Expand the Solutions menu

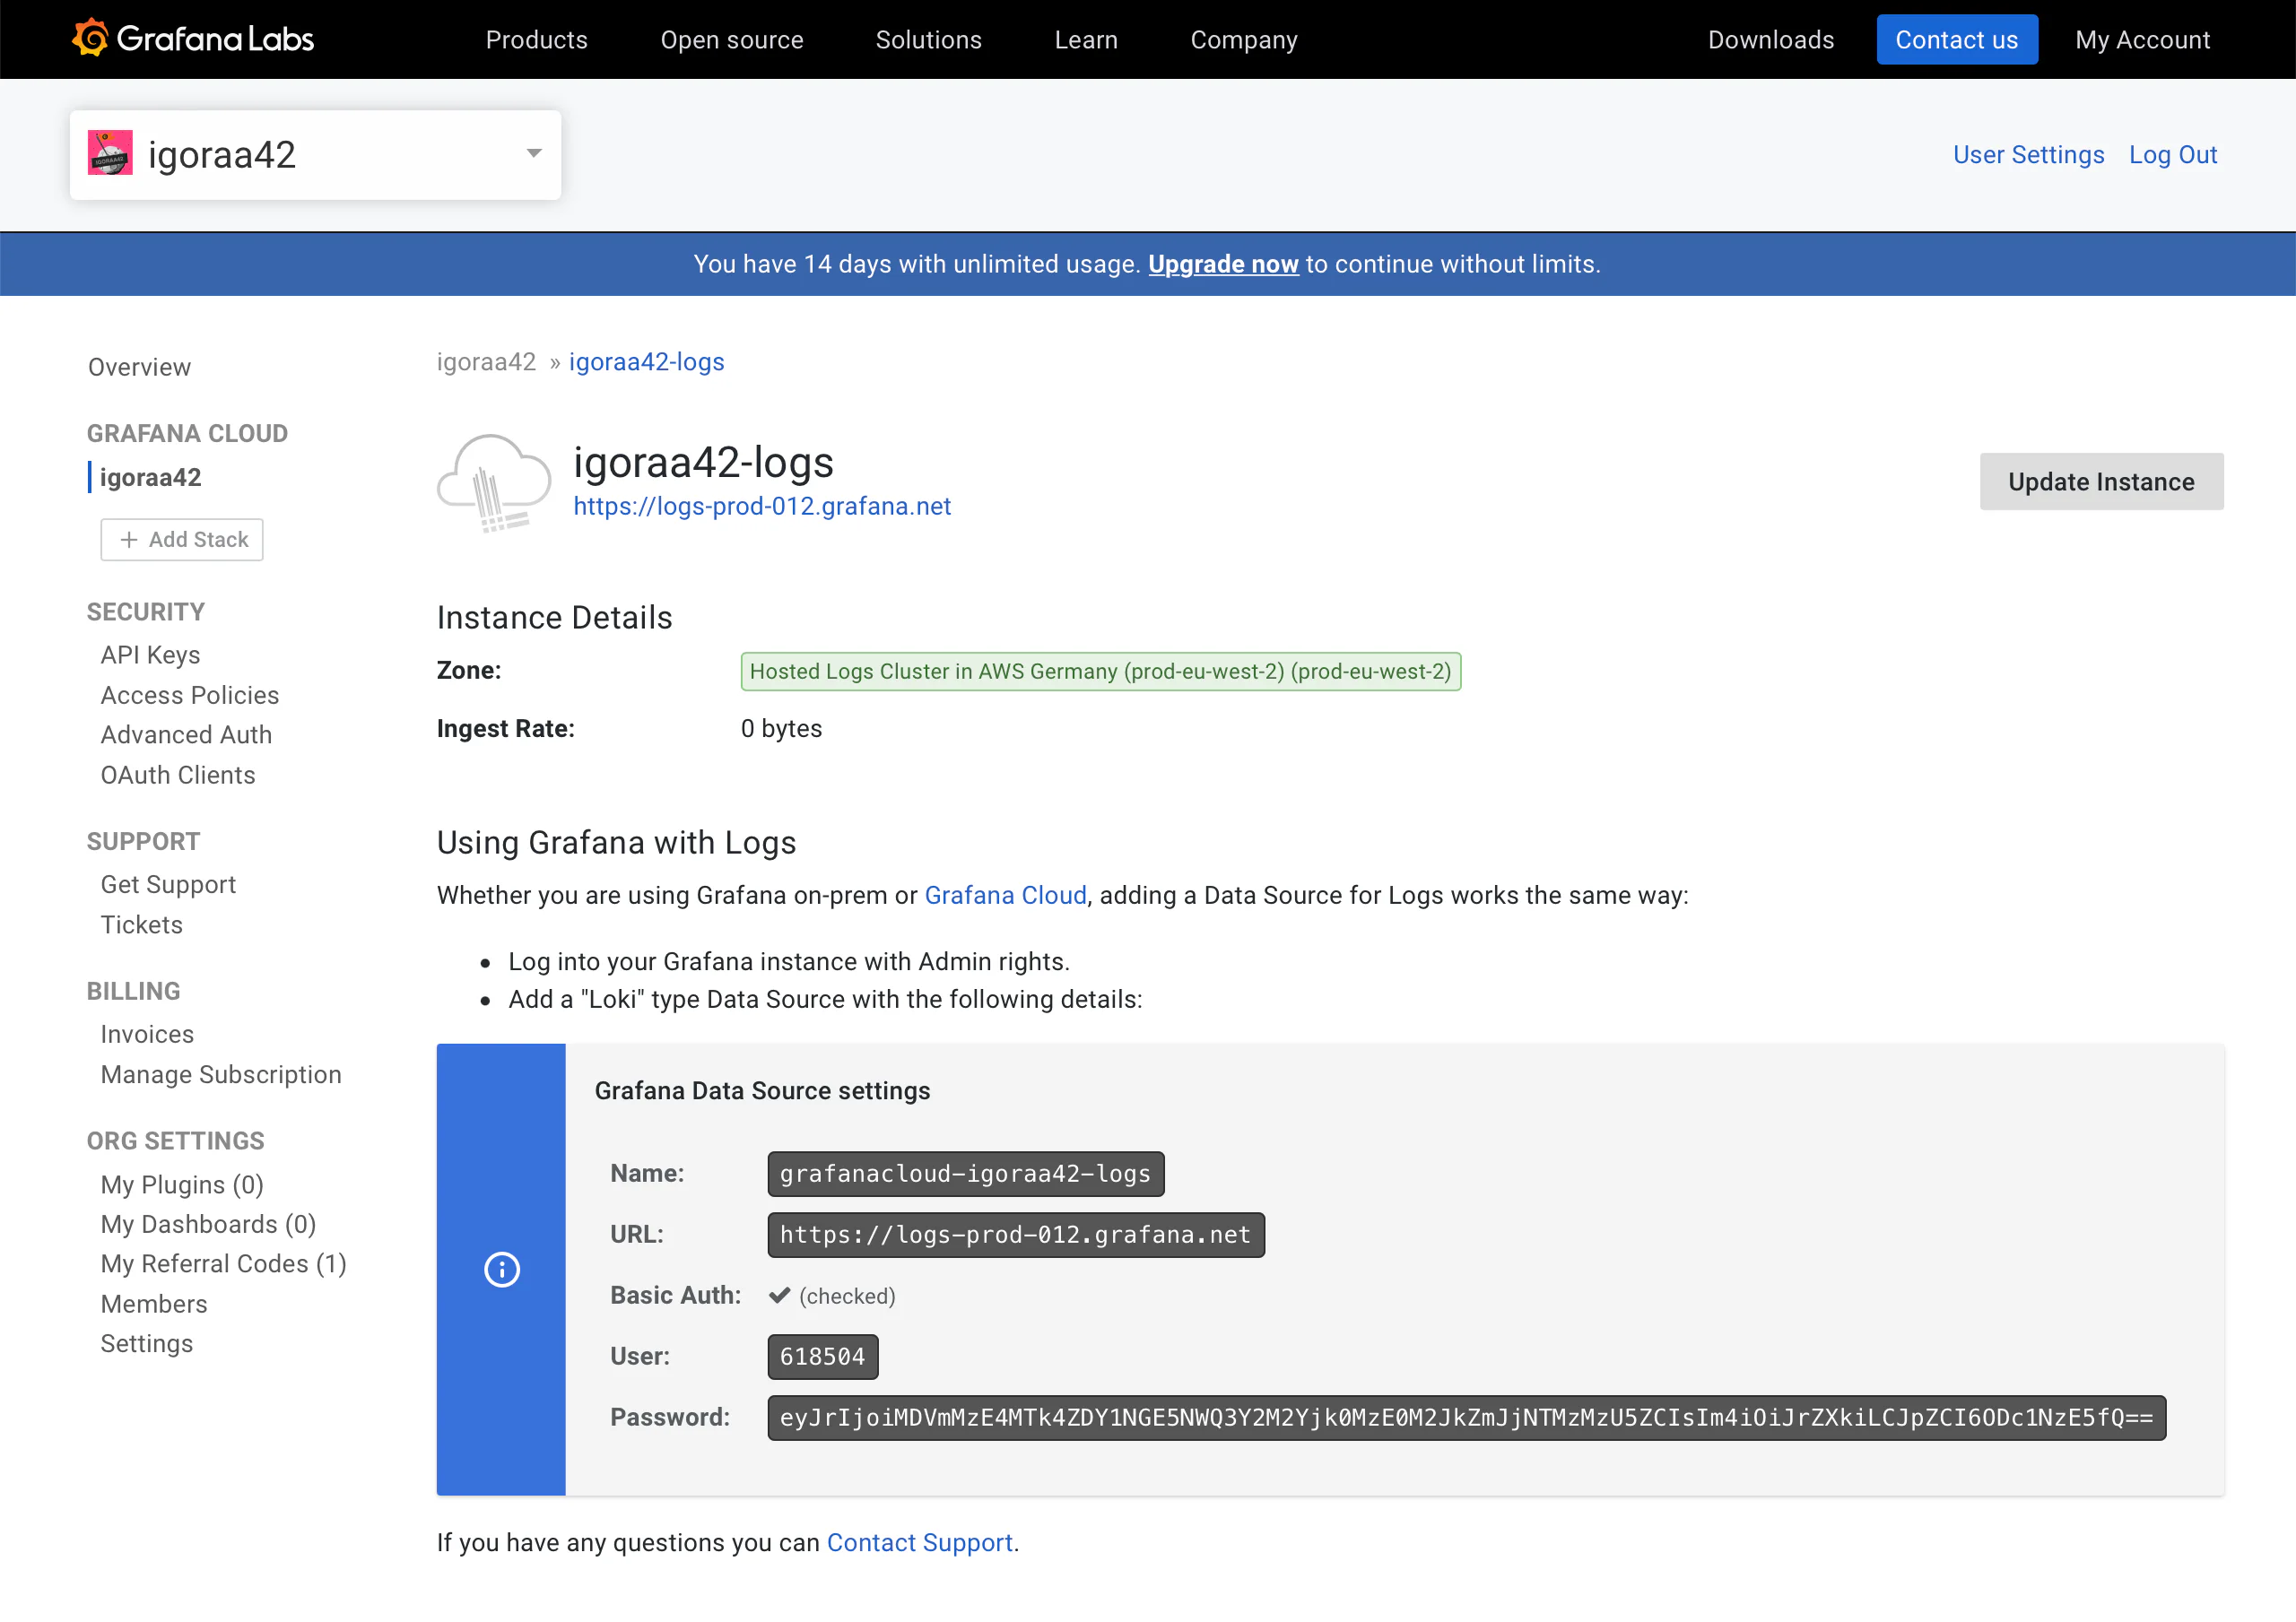click(x=928, y=40)
